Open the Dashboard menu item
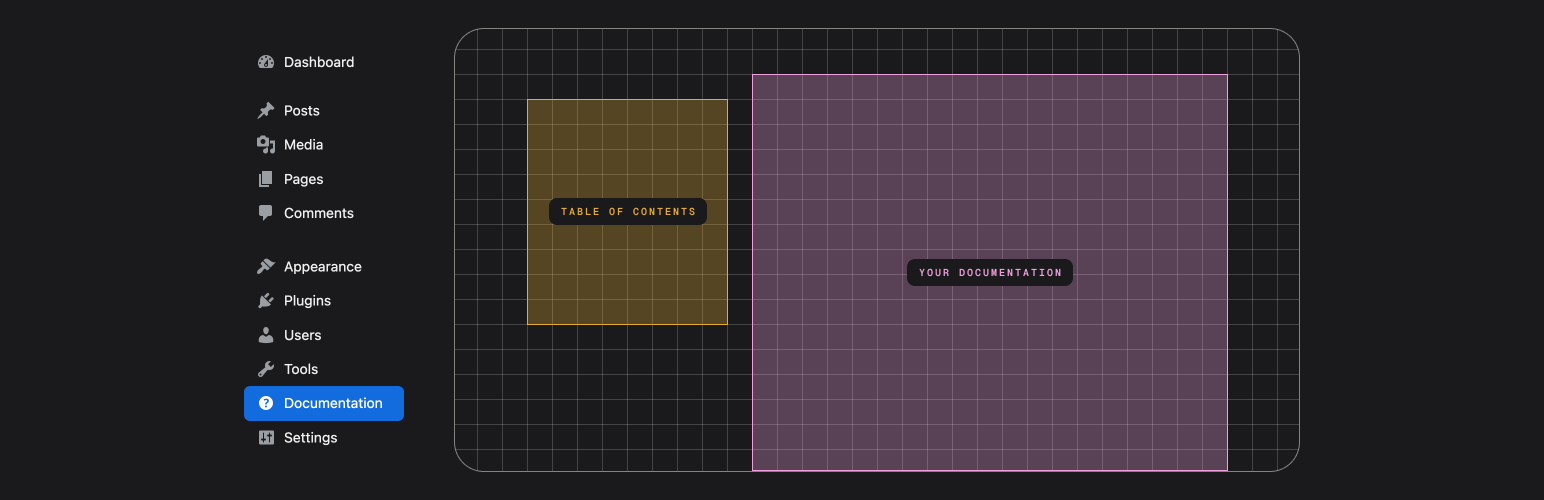This screenshot has width=1544, height=500. 318,62
